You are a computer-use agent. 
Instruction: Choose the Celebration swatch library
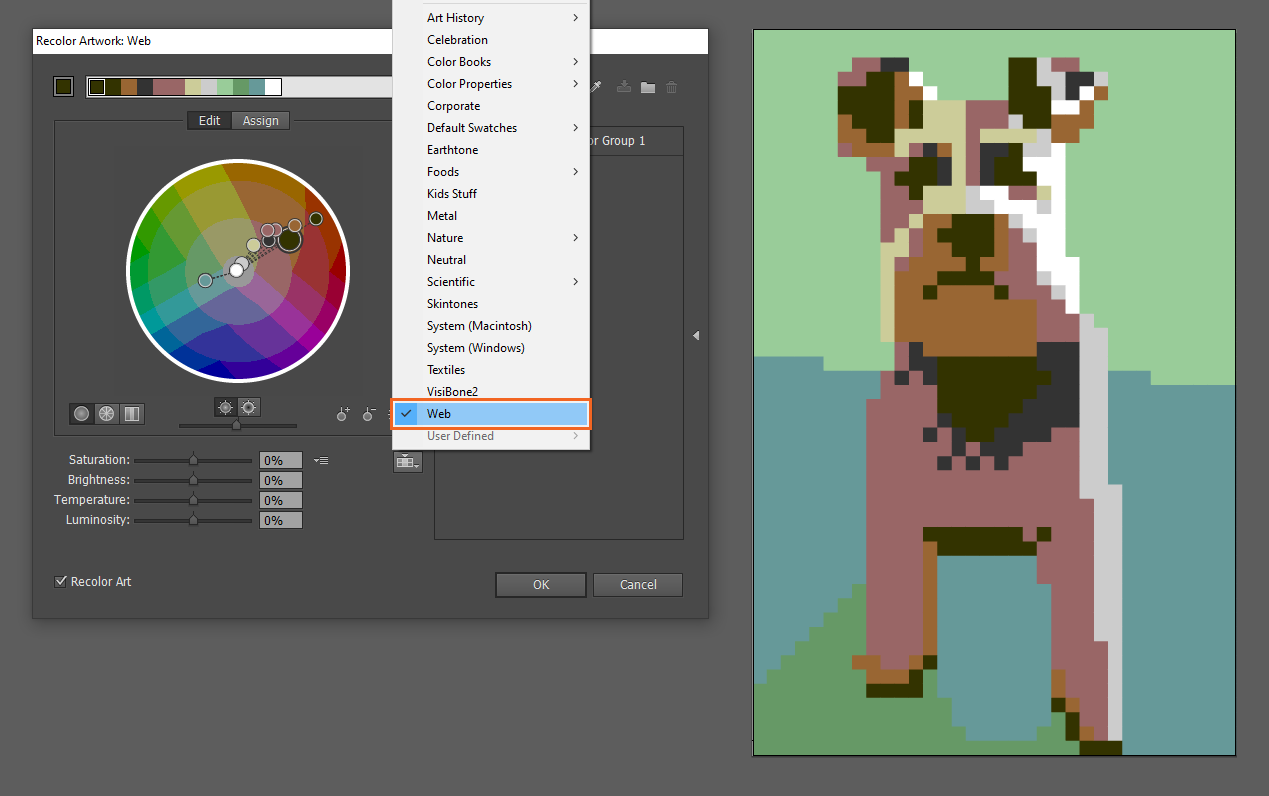pyautogui.click(x=491, y=40)
